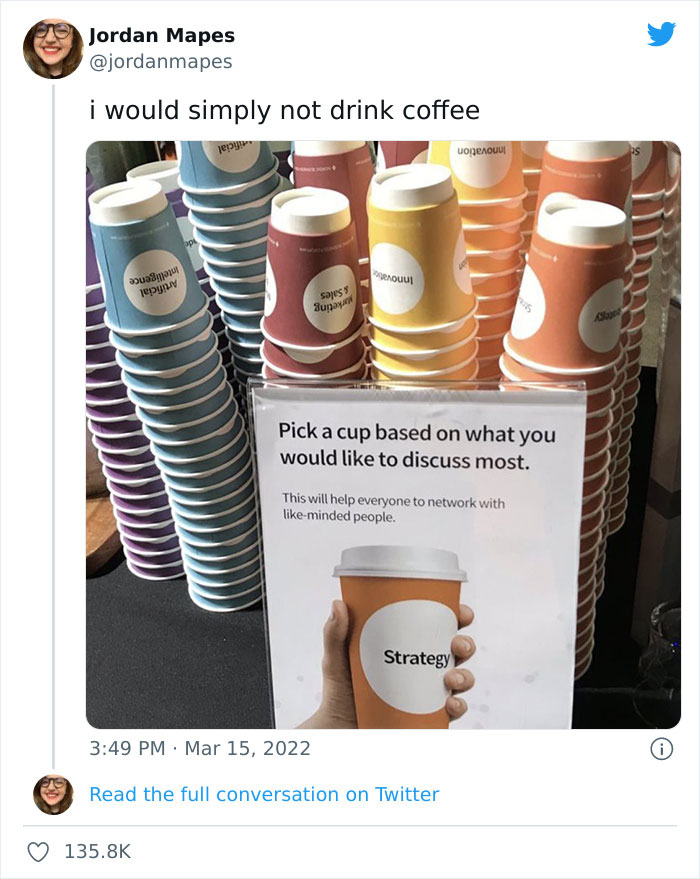Open Jordan Mapes' large profile avatar
The width and height of the screenshot is (700, 879).
(x=53, y=48)
